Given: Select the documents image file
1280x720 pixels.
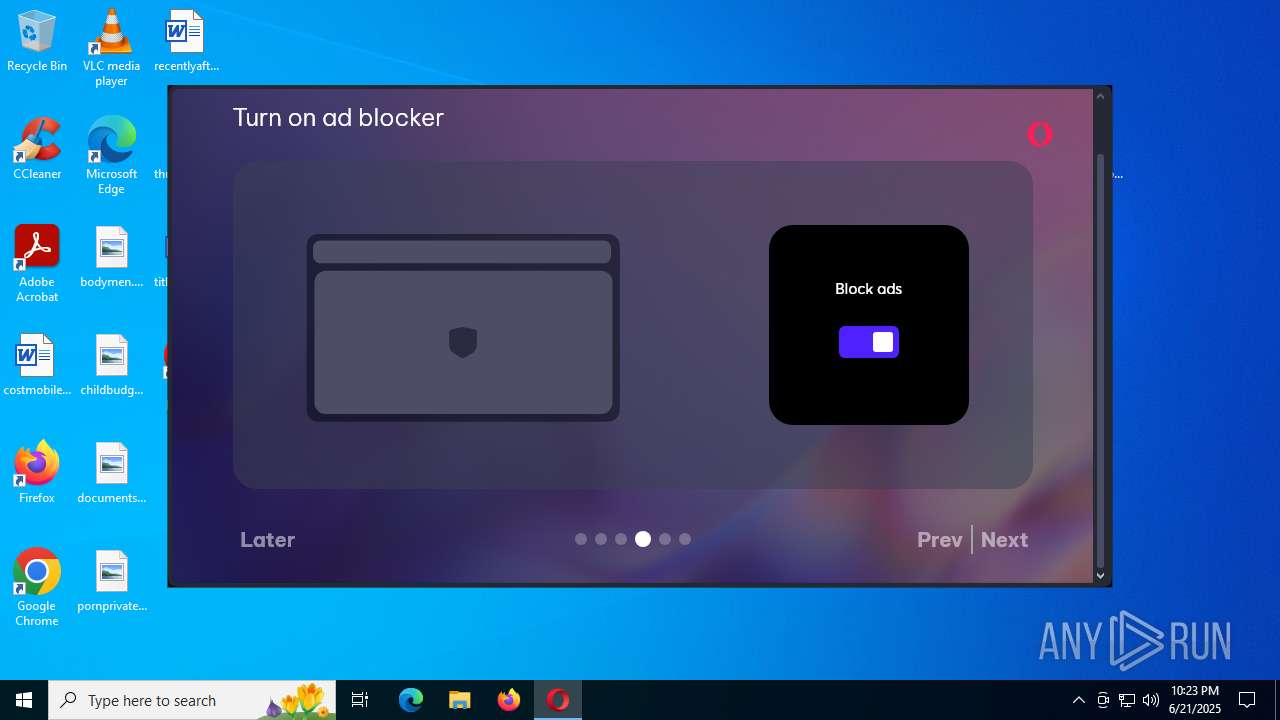Looking at the screenshot, I should point(111,474).
